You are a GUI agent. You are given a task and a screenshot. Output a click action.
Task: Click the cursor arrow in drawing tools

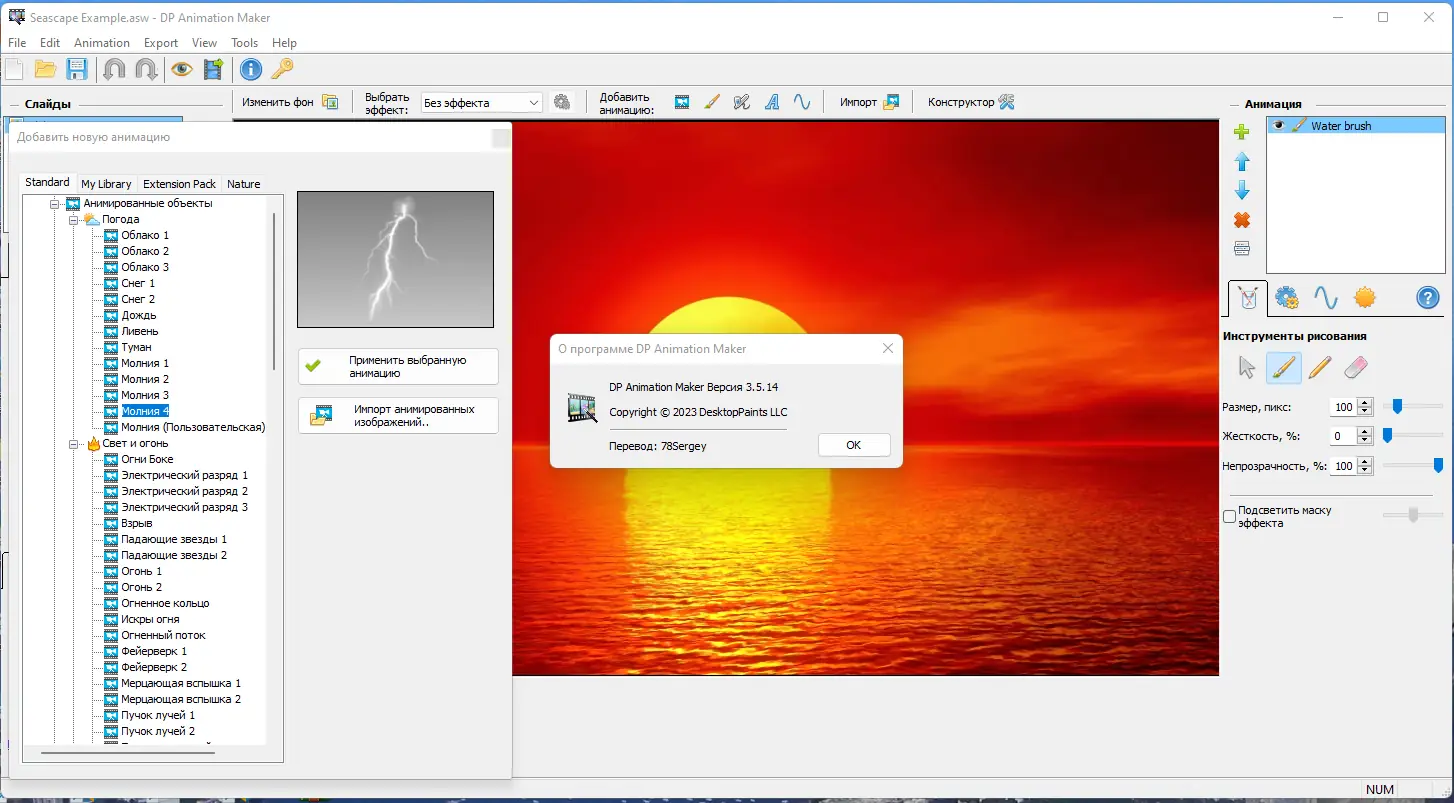click(x=1246, y=368)
